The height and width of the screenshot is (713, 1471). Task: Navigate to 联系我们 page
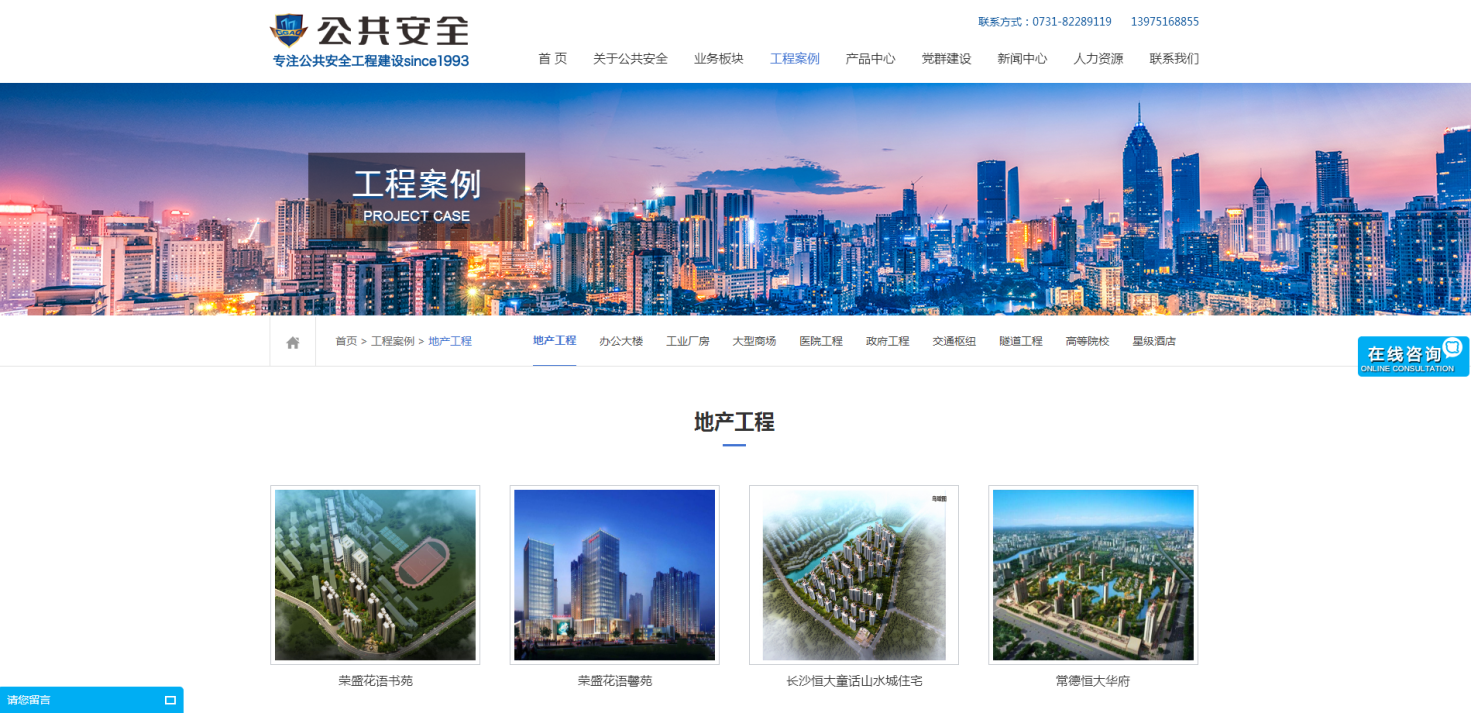[x=1173, y=59]
